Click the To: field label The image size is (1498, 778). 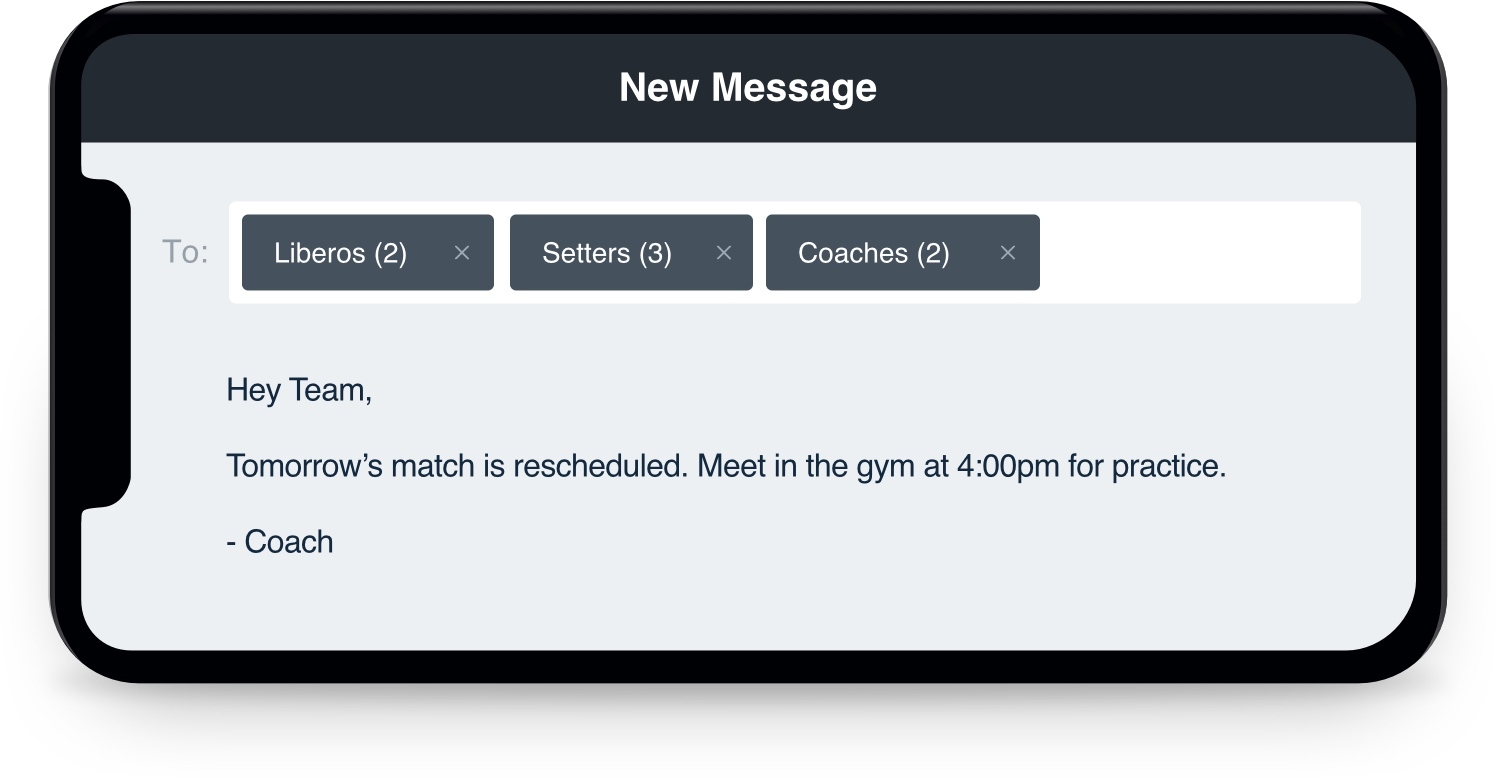185,252
